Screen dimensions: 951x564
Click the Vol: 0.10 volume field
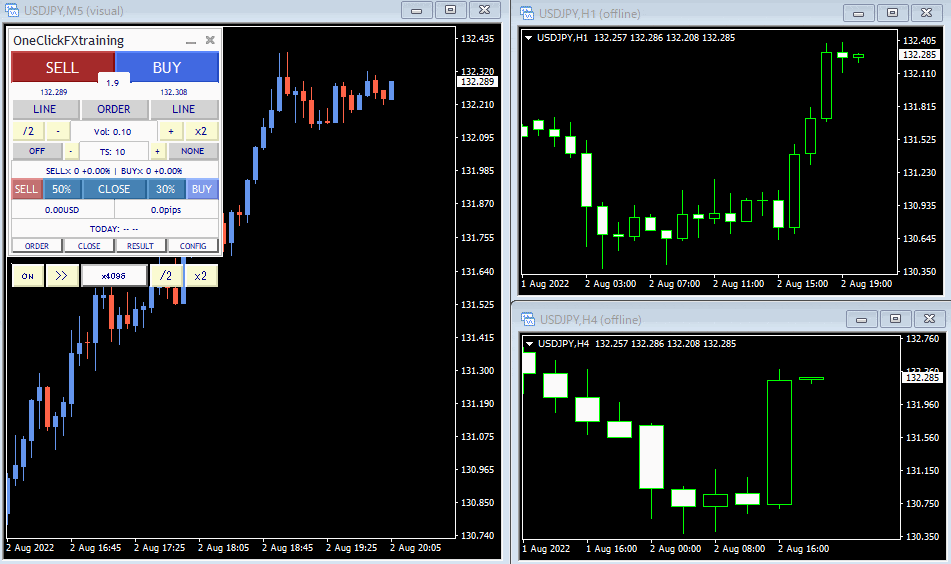pyautogui.click(x=113, y=131)
